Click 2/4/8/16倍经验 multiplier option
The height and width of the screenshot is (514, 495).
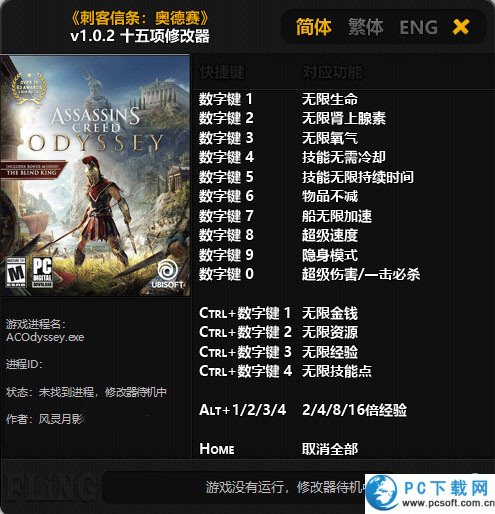coord(354,410)
